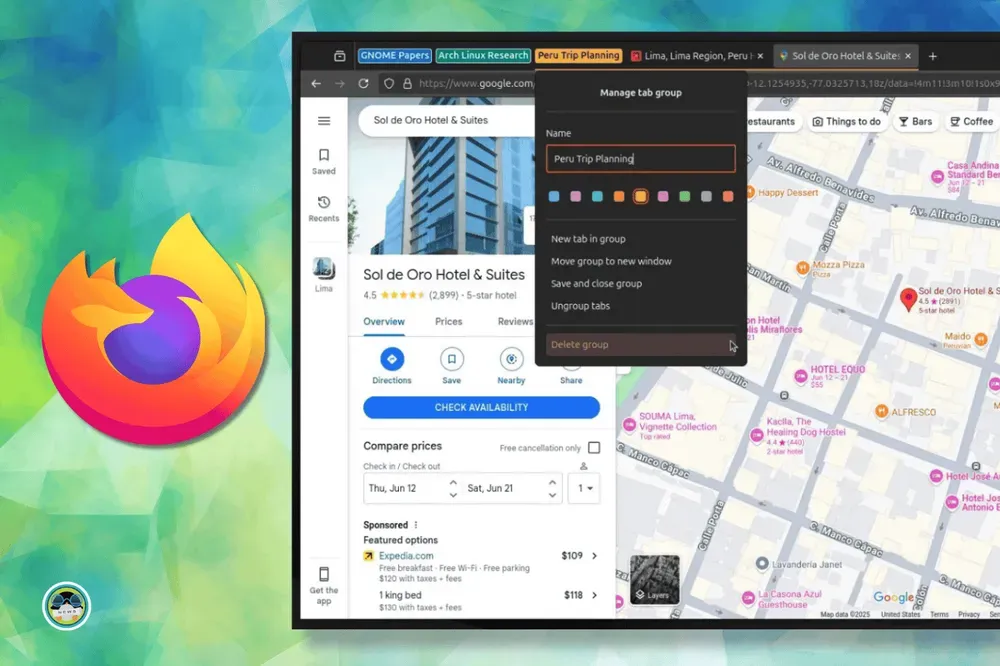Expand the 1 king bed $118 option
The height and width of the screenshot is (666, 1000).
click(x=595, y=595)
